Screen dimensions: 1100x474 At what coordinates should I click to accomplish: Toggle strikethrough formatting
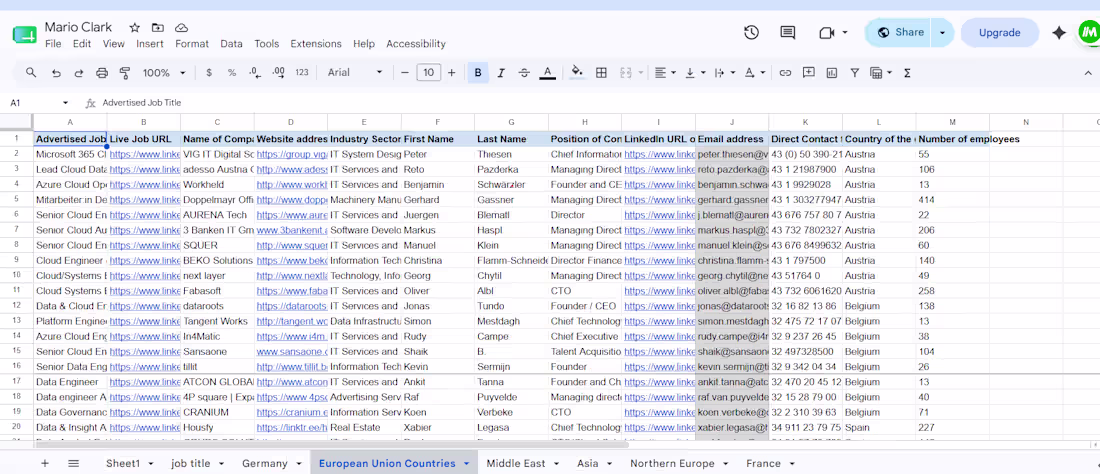[x=524, y=72]
